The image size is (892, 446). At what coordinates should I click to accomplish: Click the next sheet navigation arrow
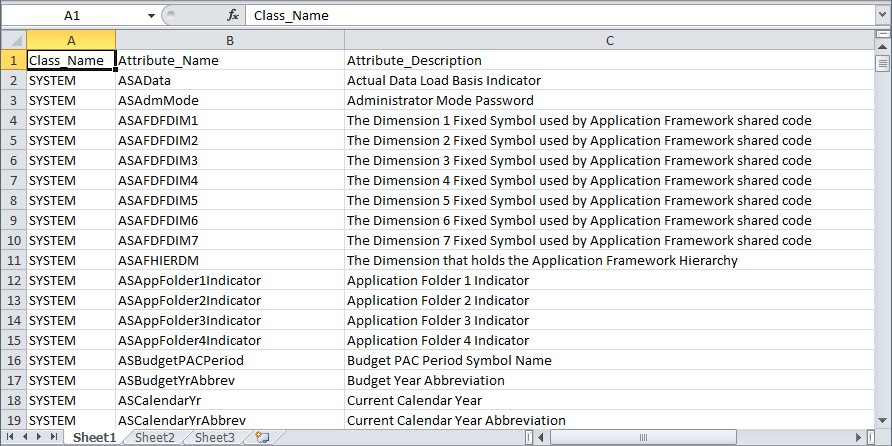pos(39,437)
